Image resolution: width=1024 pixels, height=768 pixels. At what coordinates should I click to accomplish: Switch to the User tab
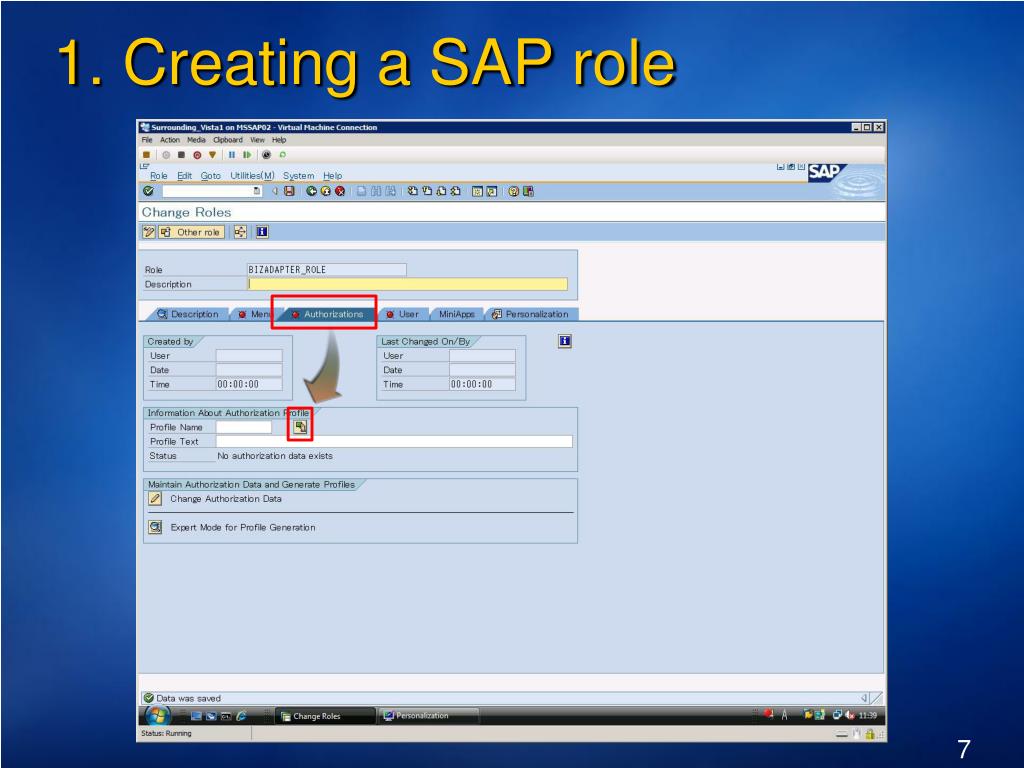pyautogui.click(x=402, y=314)
